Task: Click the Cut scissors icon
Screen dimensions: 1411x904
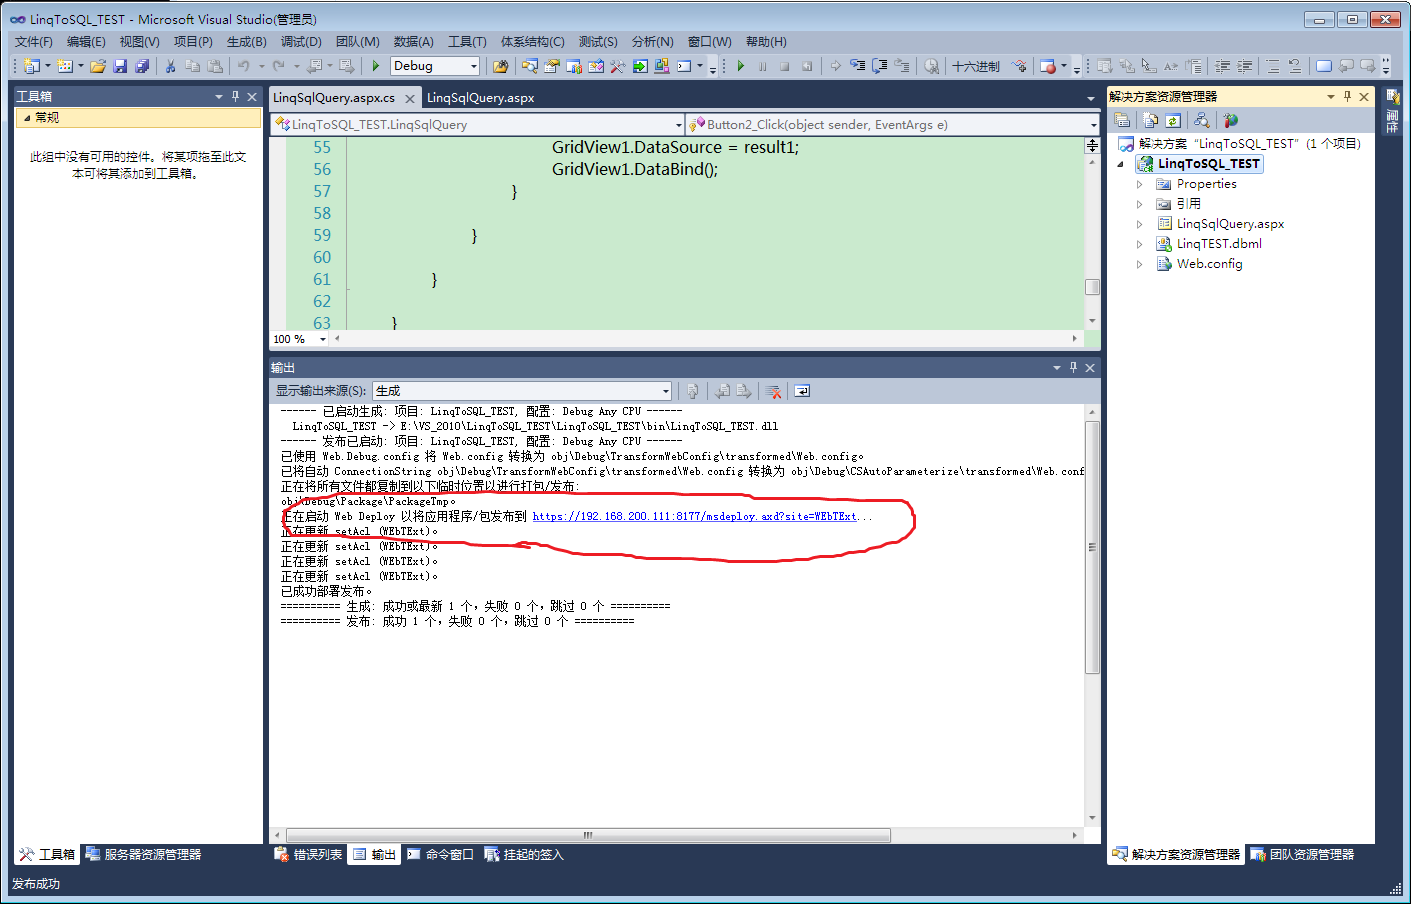Action: [170, 66]
